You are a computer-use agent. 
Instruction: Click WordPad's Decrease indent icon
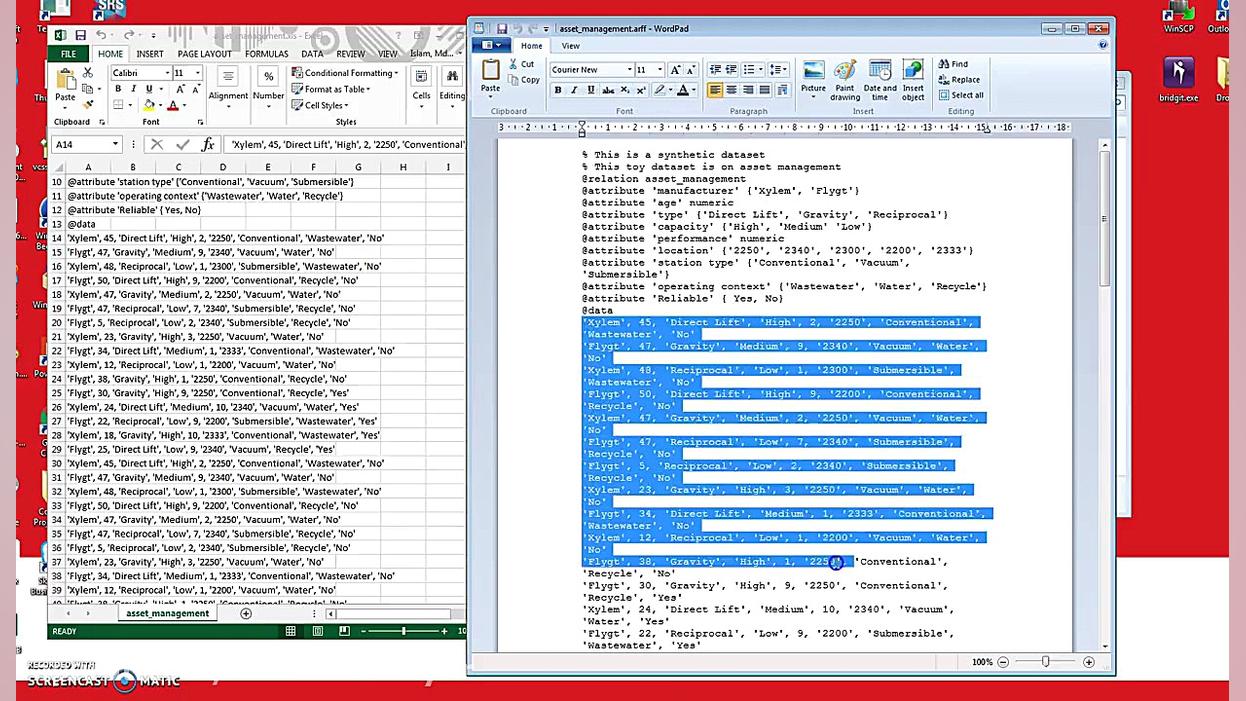[x=715, y=70]
